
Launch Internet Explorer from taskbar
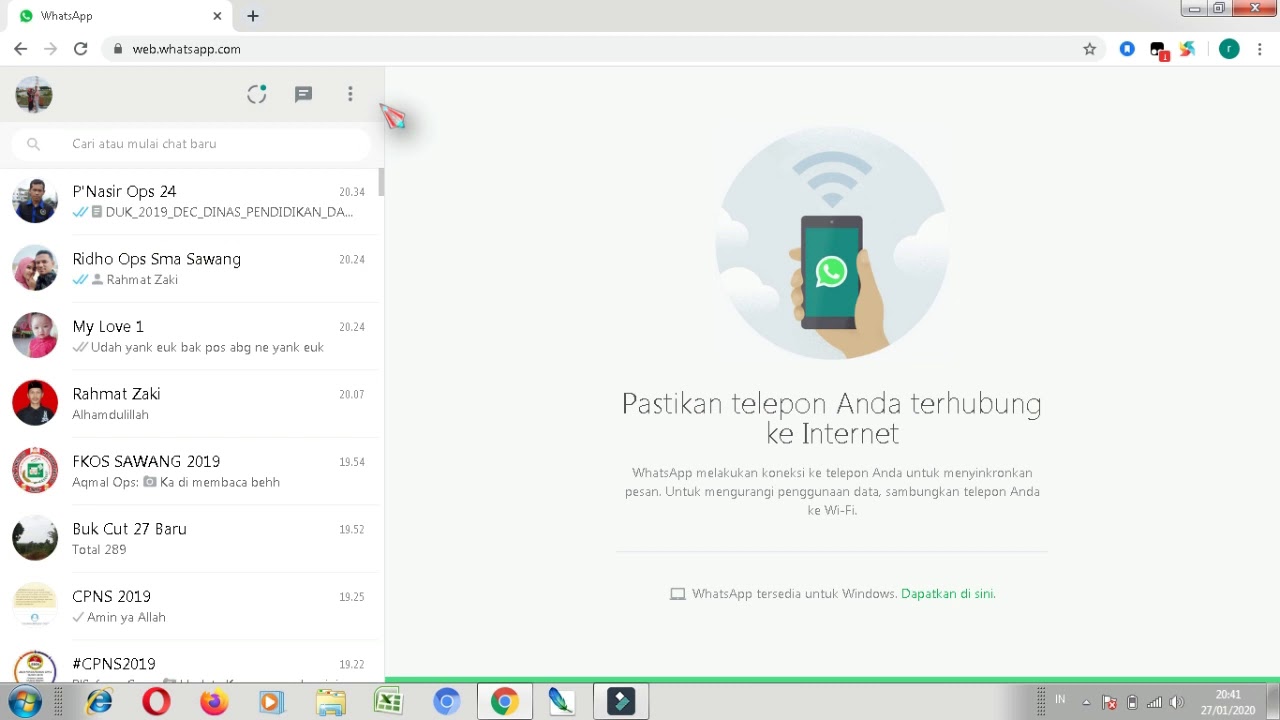[99, 702]
